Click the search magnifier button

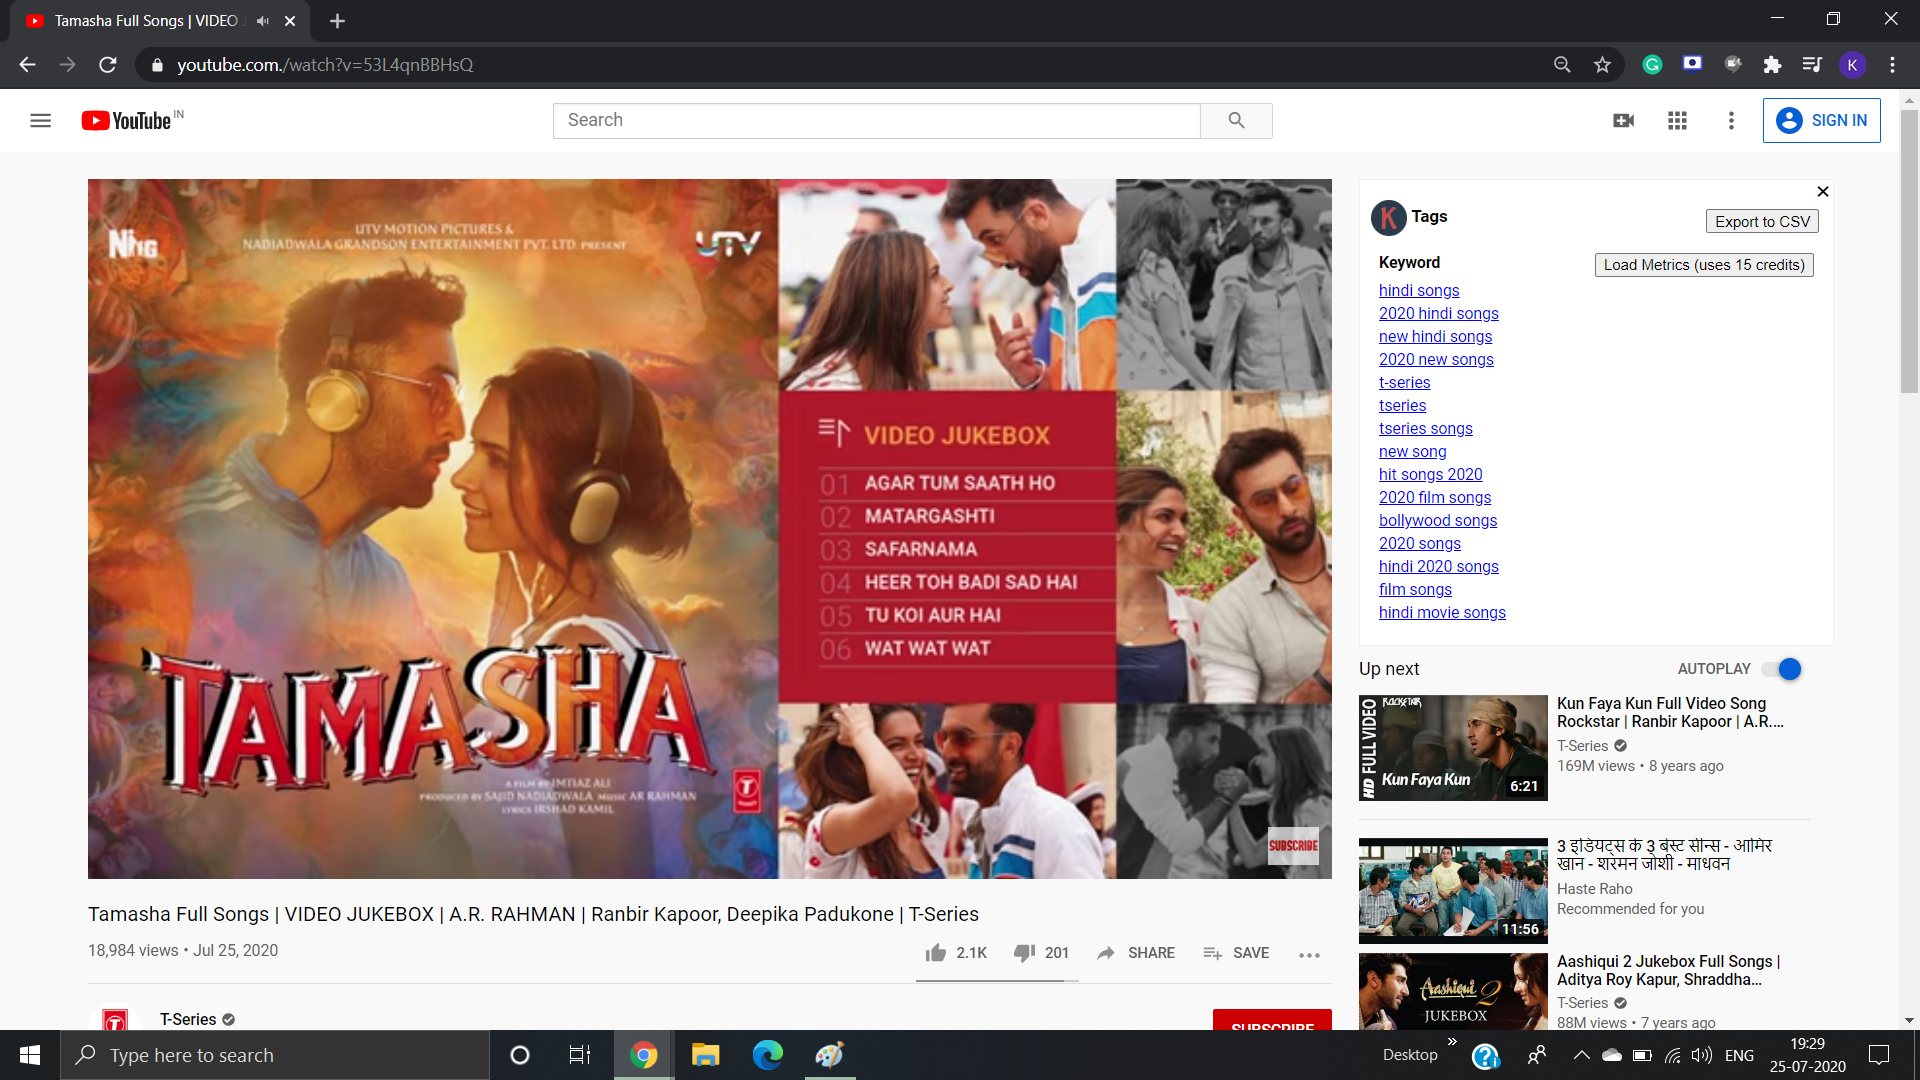(1236, 120)
